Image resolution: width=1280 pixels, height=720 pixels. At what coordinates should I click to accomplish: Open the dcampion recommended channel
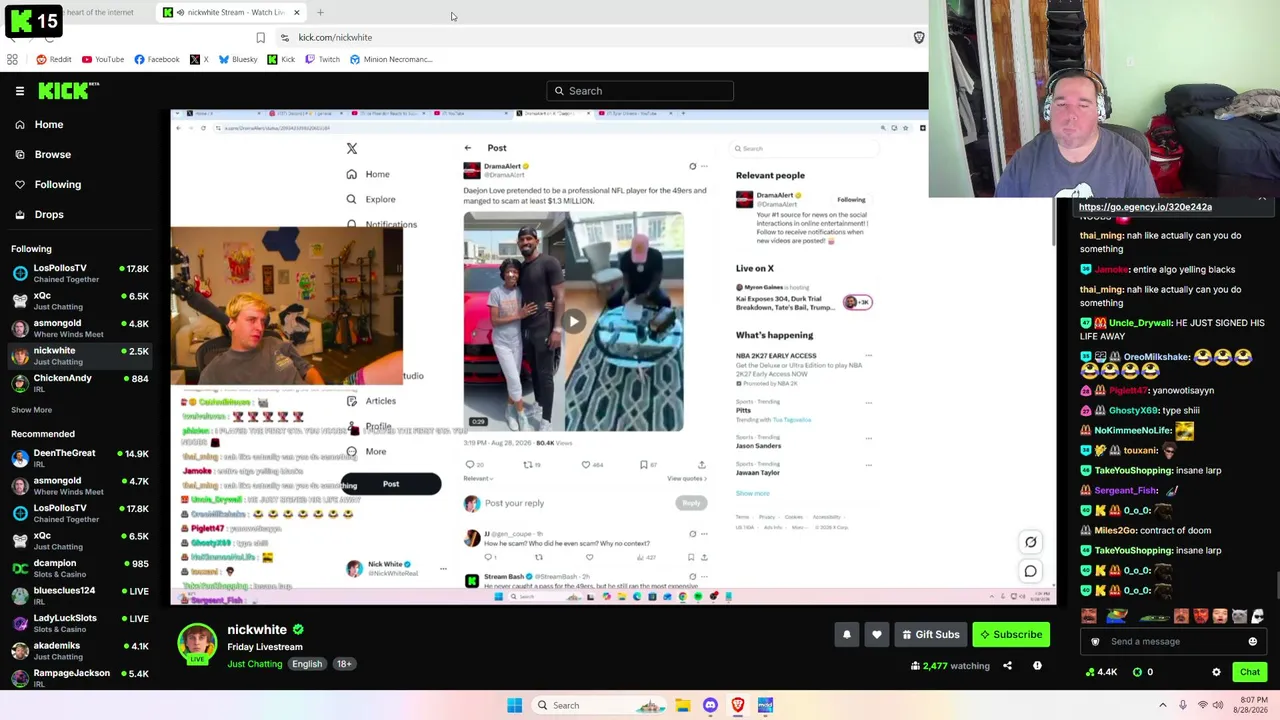coord(80,568)
